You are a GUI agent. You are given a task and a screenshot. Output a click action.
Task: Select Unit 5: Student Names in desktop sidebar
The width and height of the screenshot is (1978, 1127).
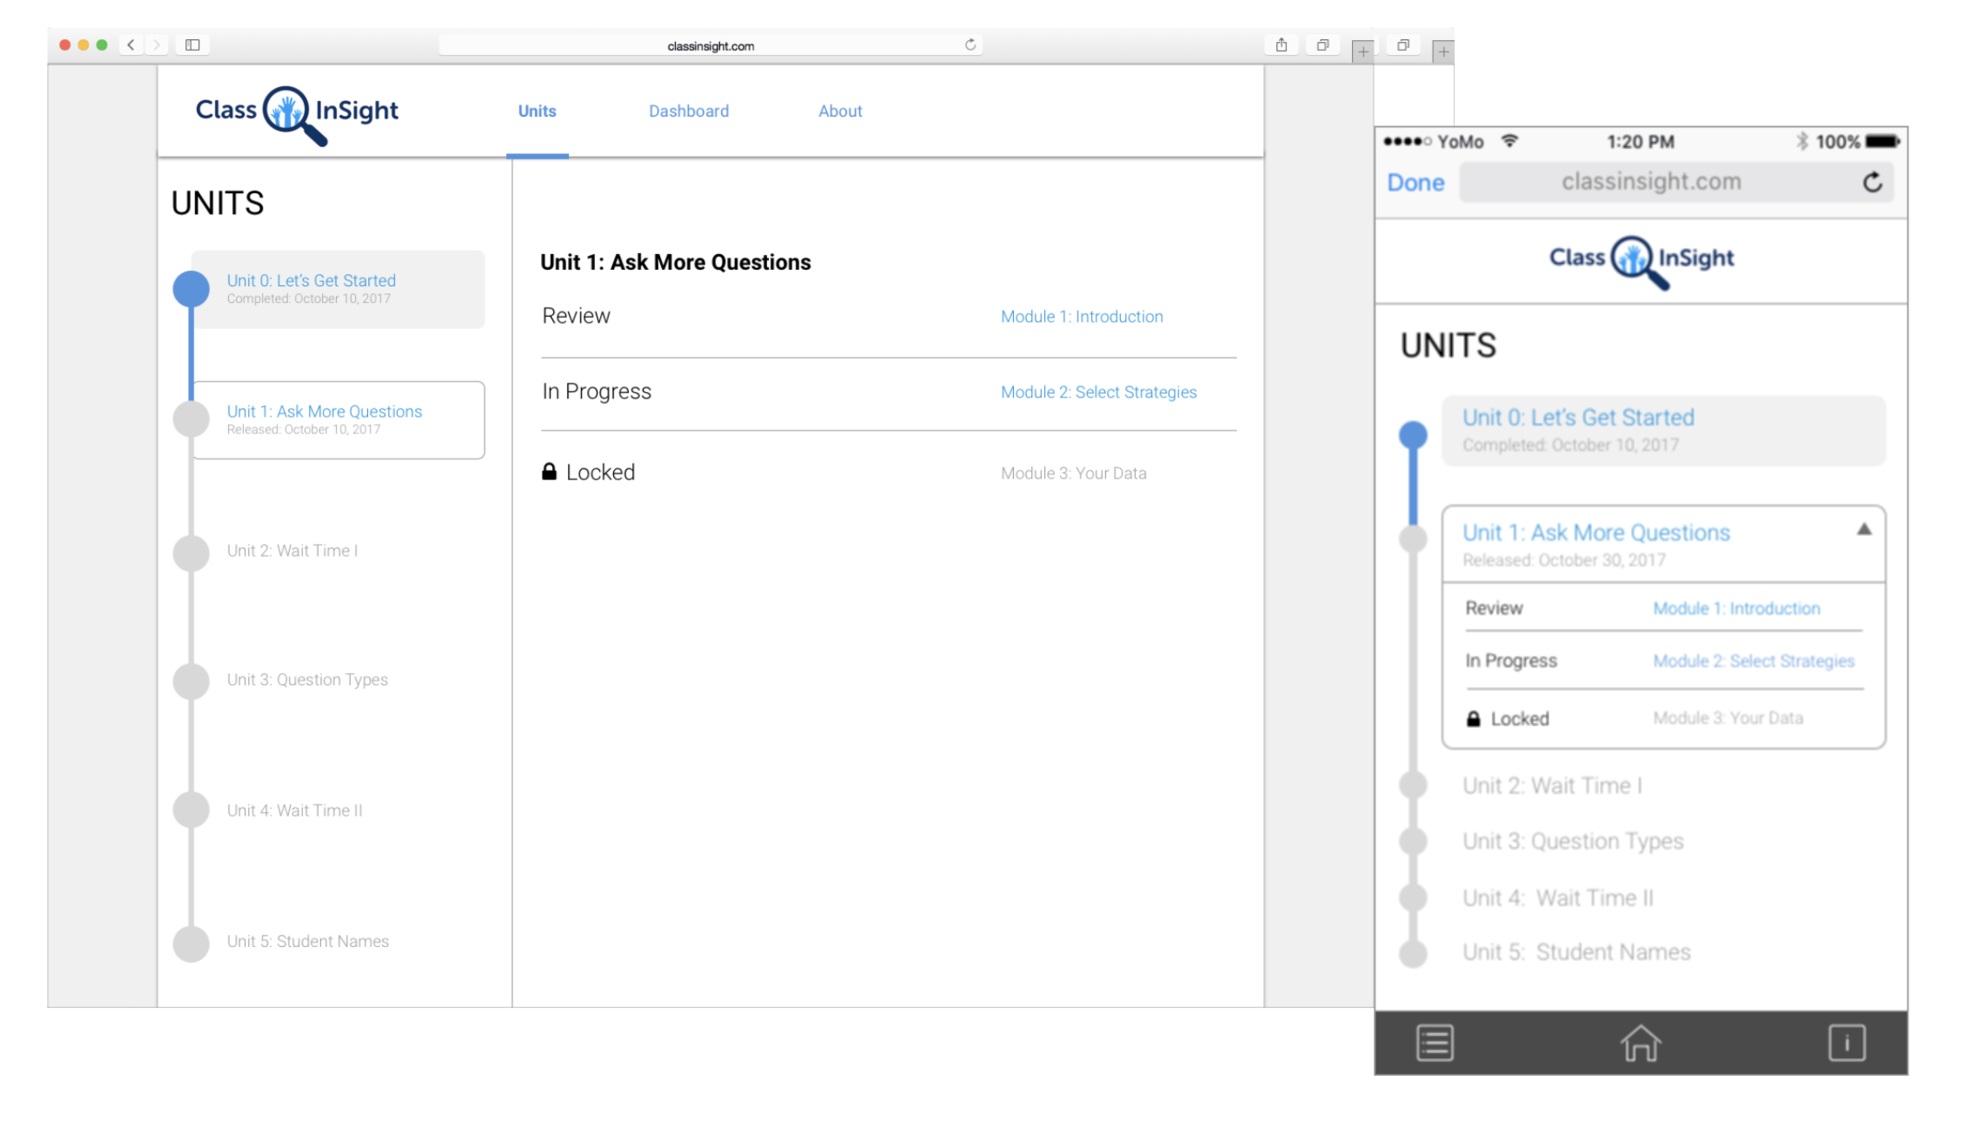click(307, 942)
